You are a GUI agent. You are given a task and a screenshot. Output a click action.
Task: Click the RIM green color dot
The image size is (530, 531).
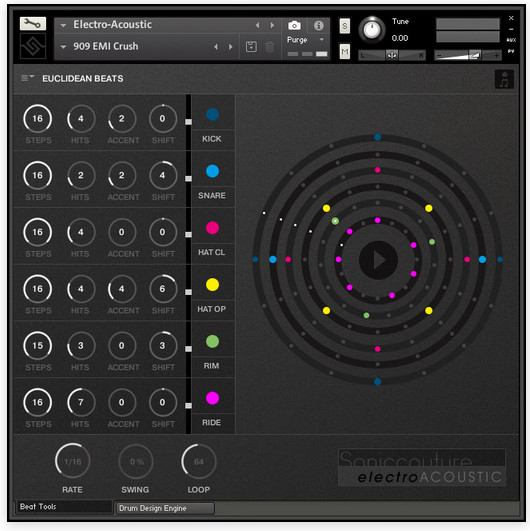[x=212, y=341]
